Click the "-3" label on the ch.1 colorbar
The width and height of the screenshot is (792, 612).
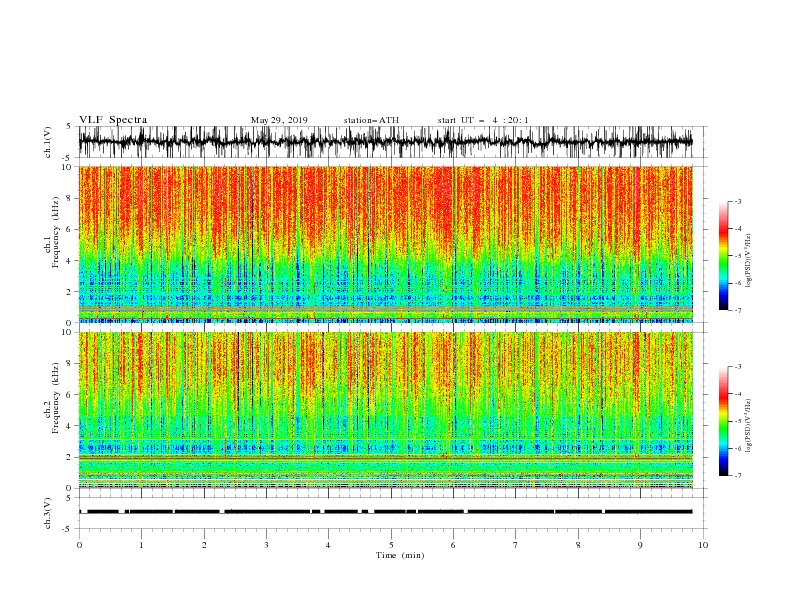click(x=737, y=201)
